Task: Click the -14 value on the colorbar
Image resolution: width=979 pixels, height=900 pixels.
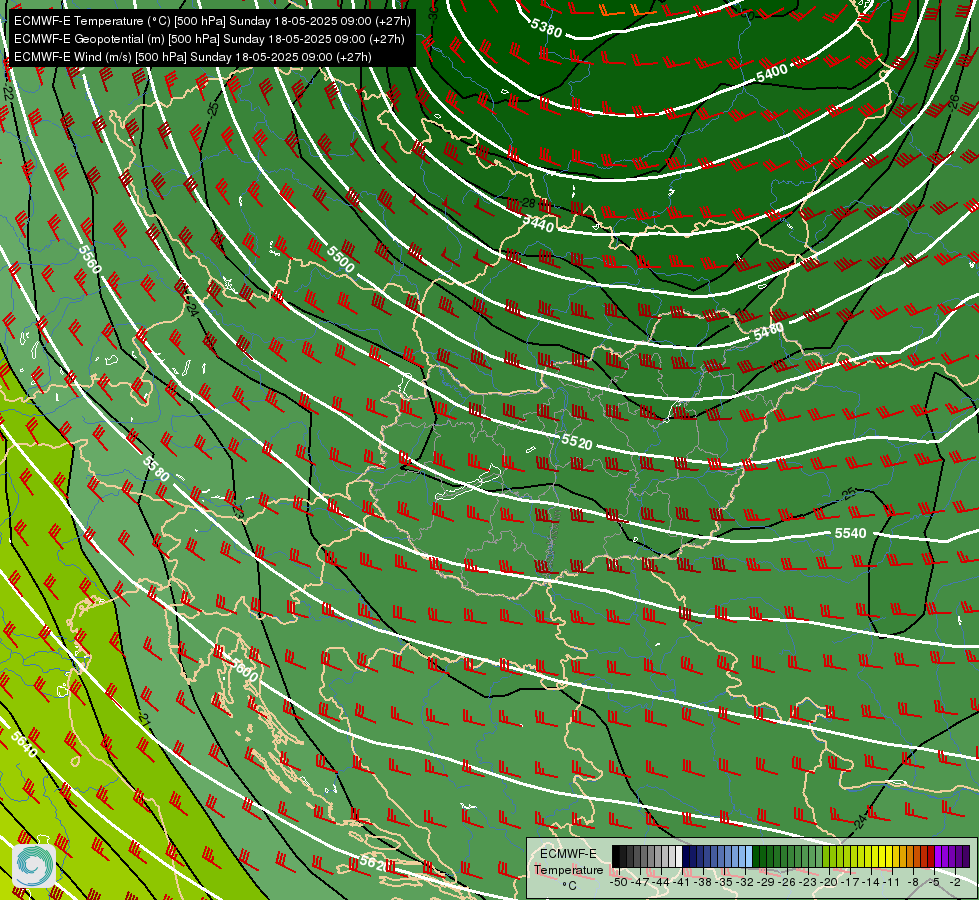Action: point(871,883)
